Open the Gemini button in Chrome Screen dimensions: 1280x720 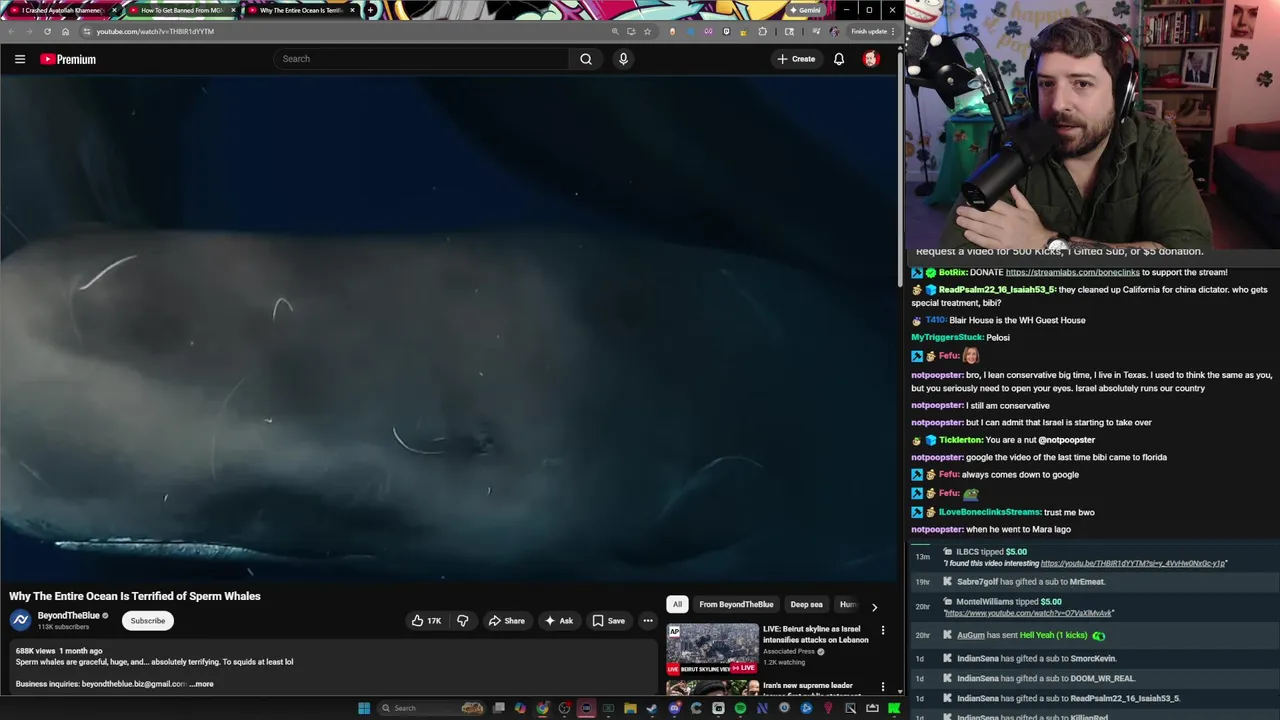coord(805,10)
